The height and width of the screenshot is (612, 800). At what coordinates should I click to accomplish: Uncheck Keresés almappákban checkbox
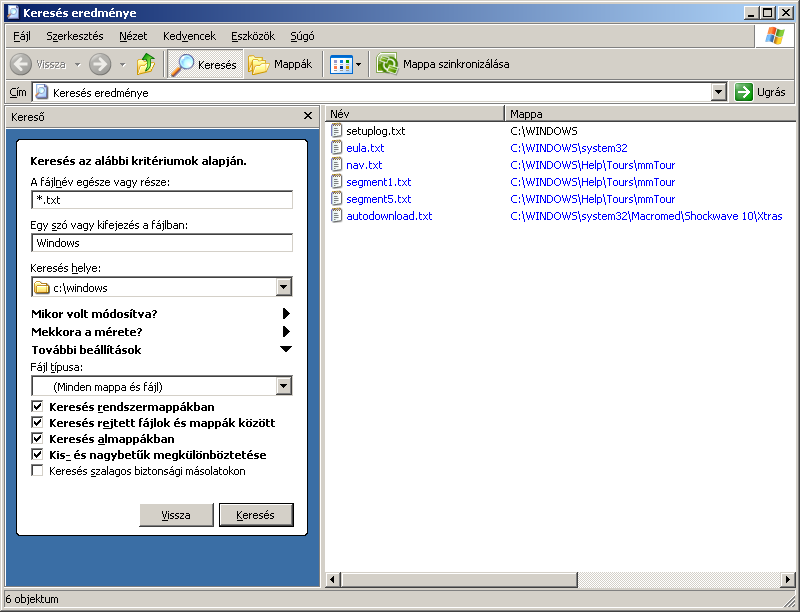click(37, 439)
